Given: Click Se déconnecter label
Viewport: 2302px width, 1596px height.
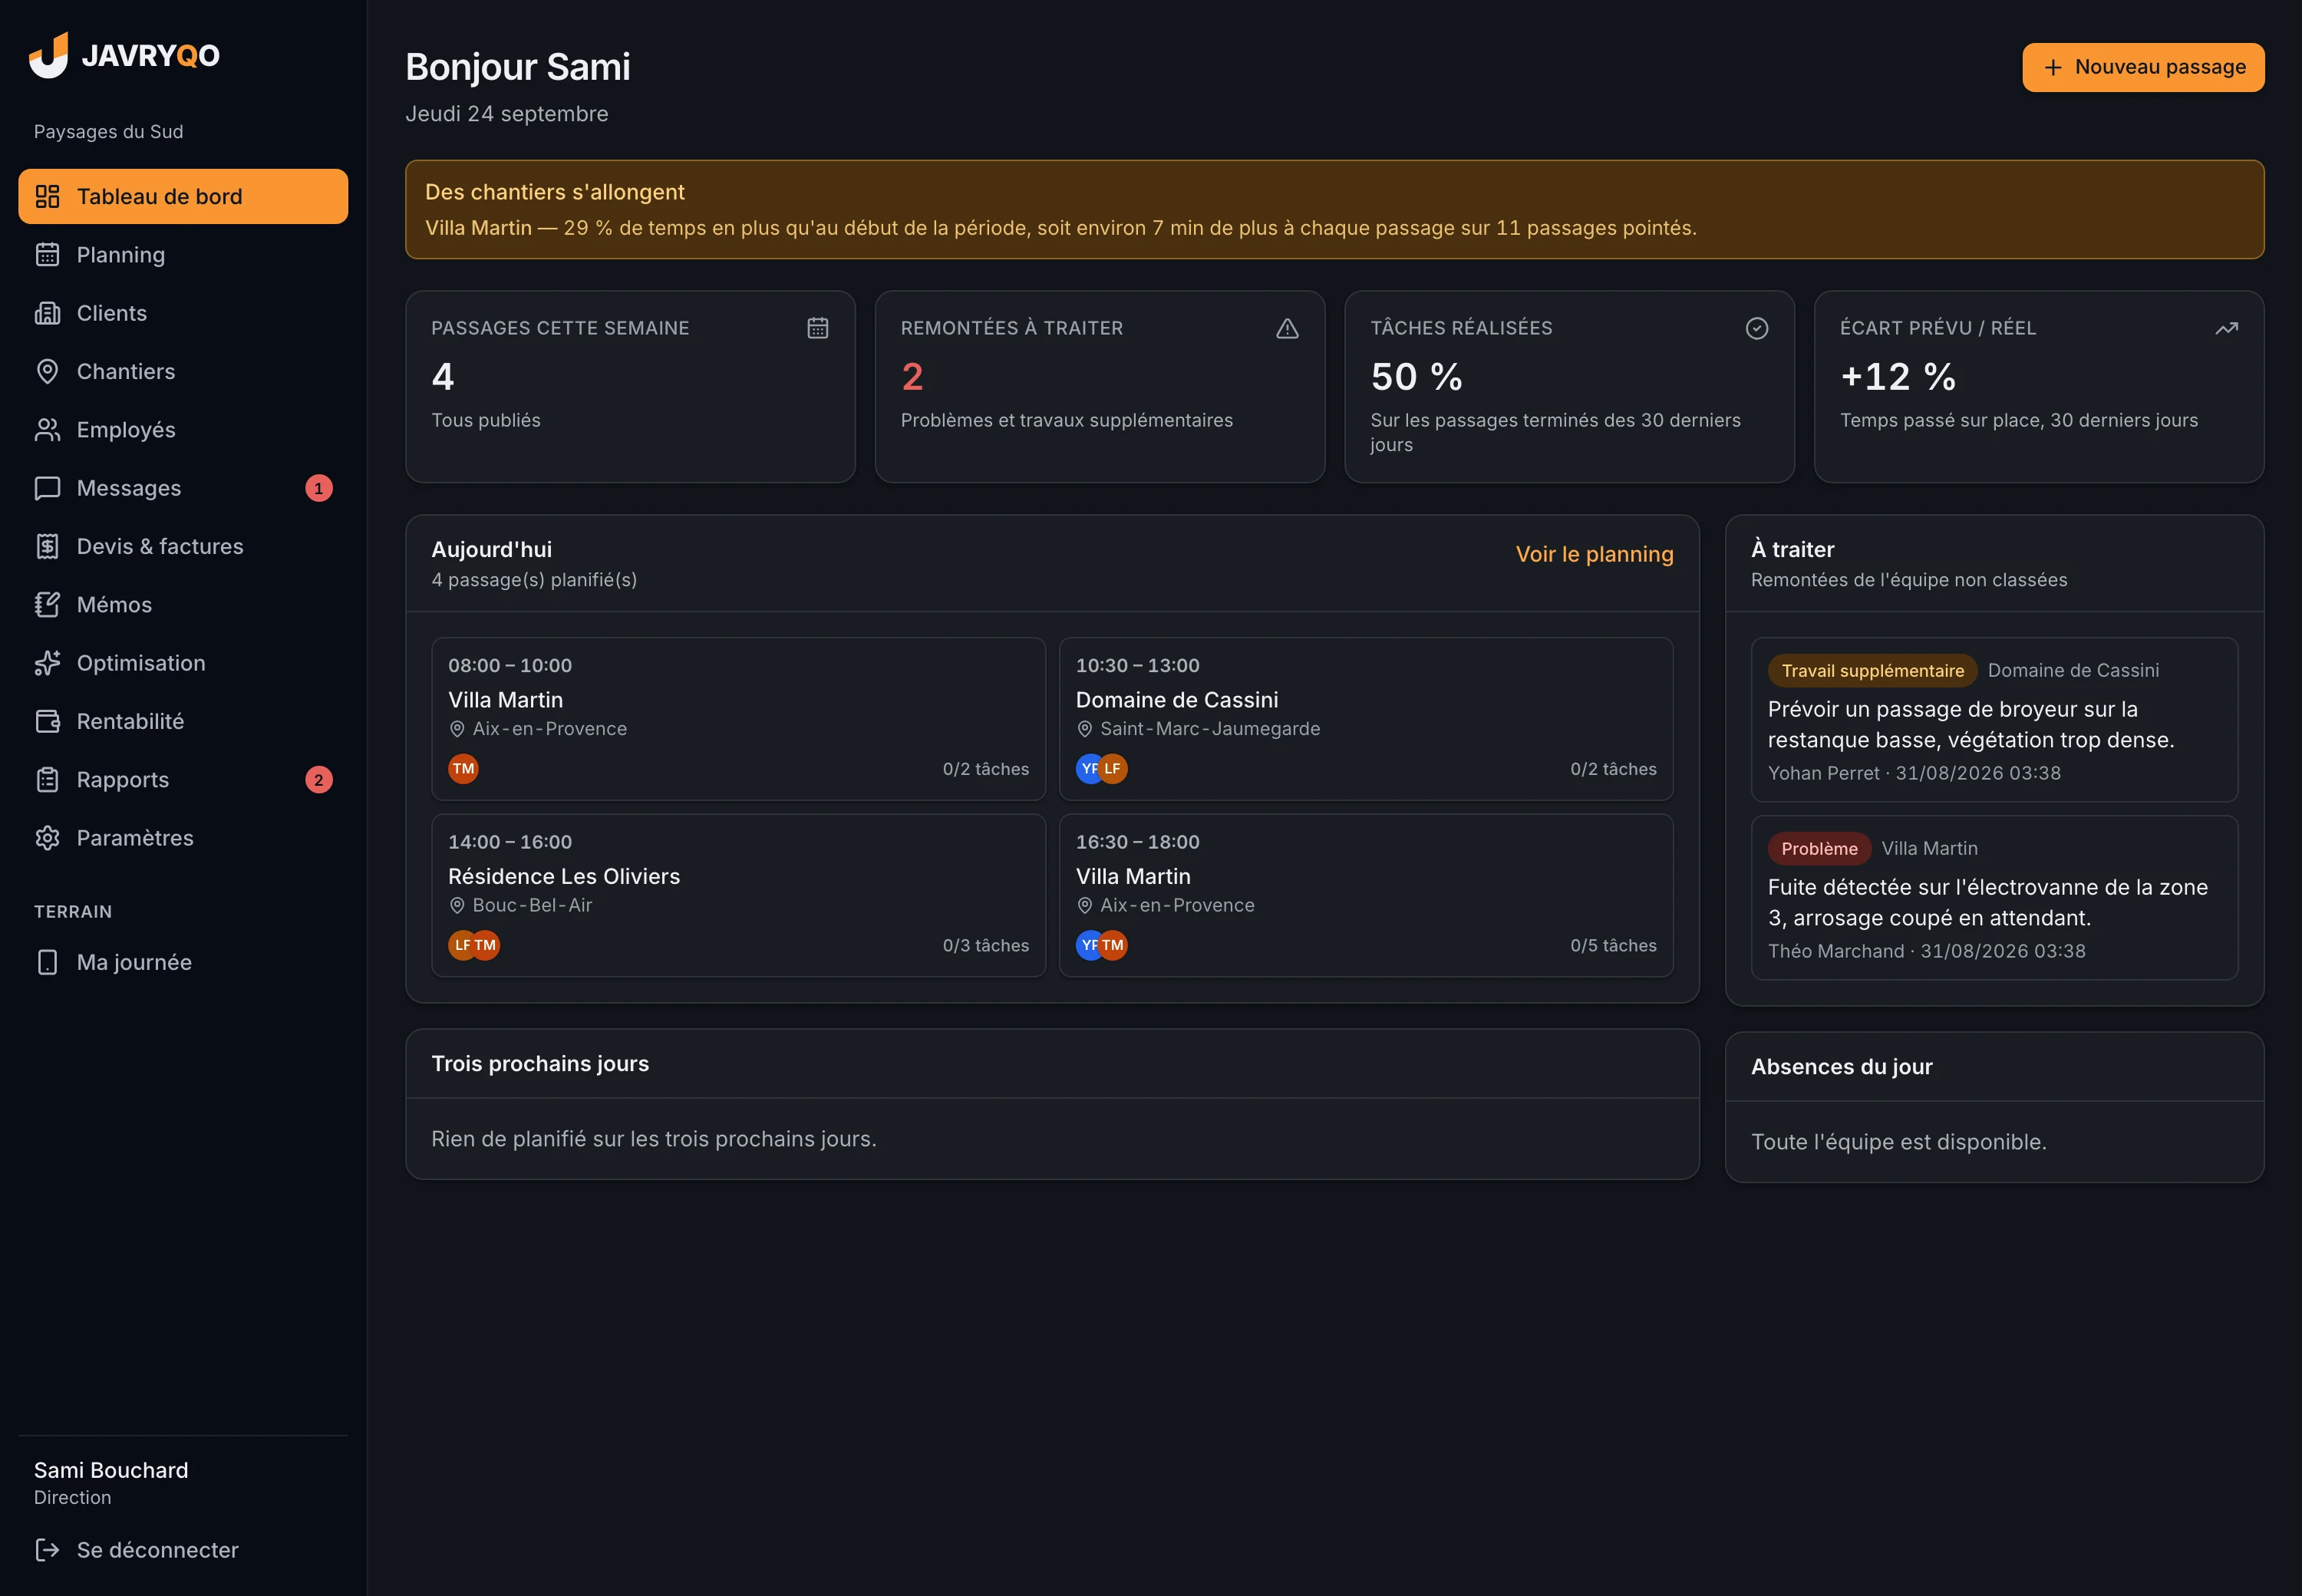Looking at the screenshot, I should (x=157, y=1549).
